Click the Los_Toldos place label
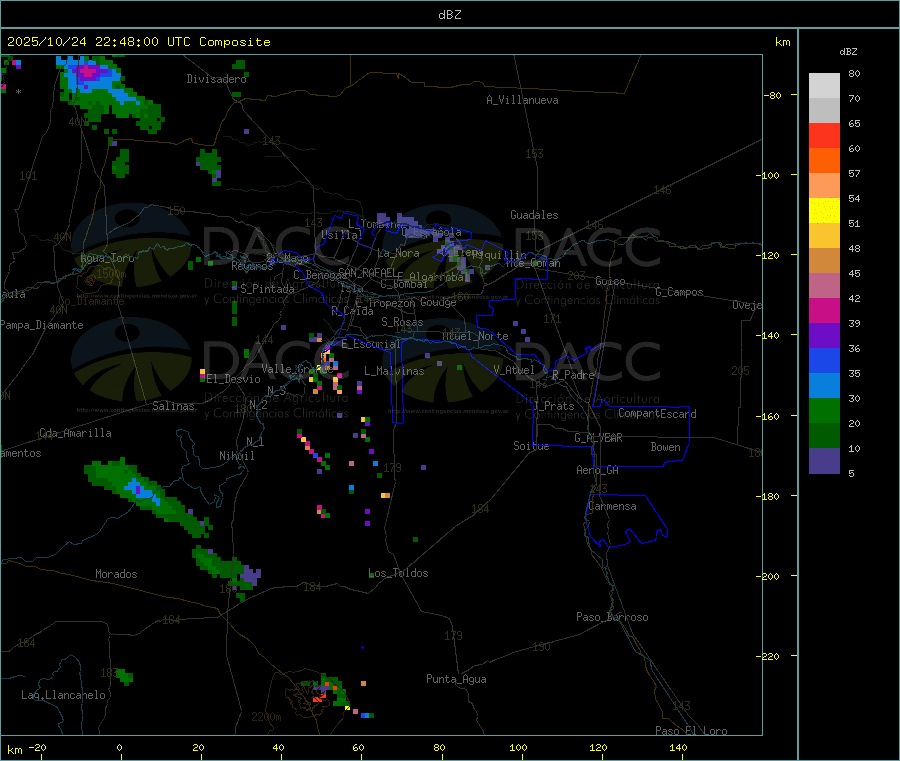The height and width of the screenshot is (761, 900). tap(398, 573)
